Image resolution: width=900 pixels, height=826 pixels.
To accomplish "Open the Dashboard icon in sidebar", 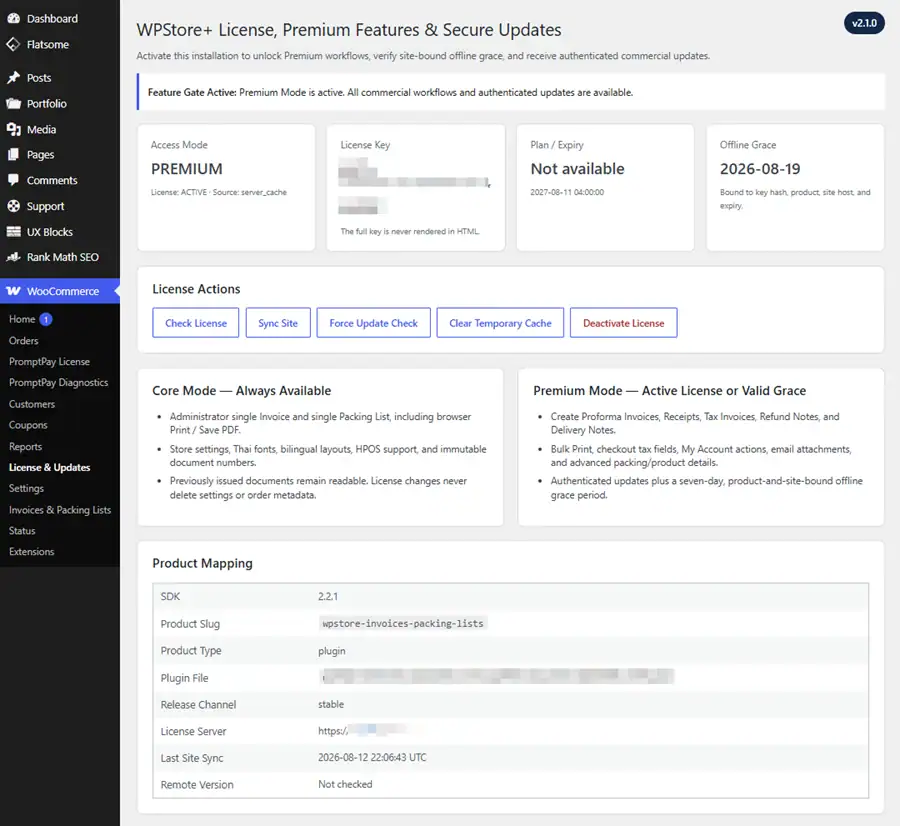I will click(x=13, y=18).
